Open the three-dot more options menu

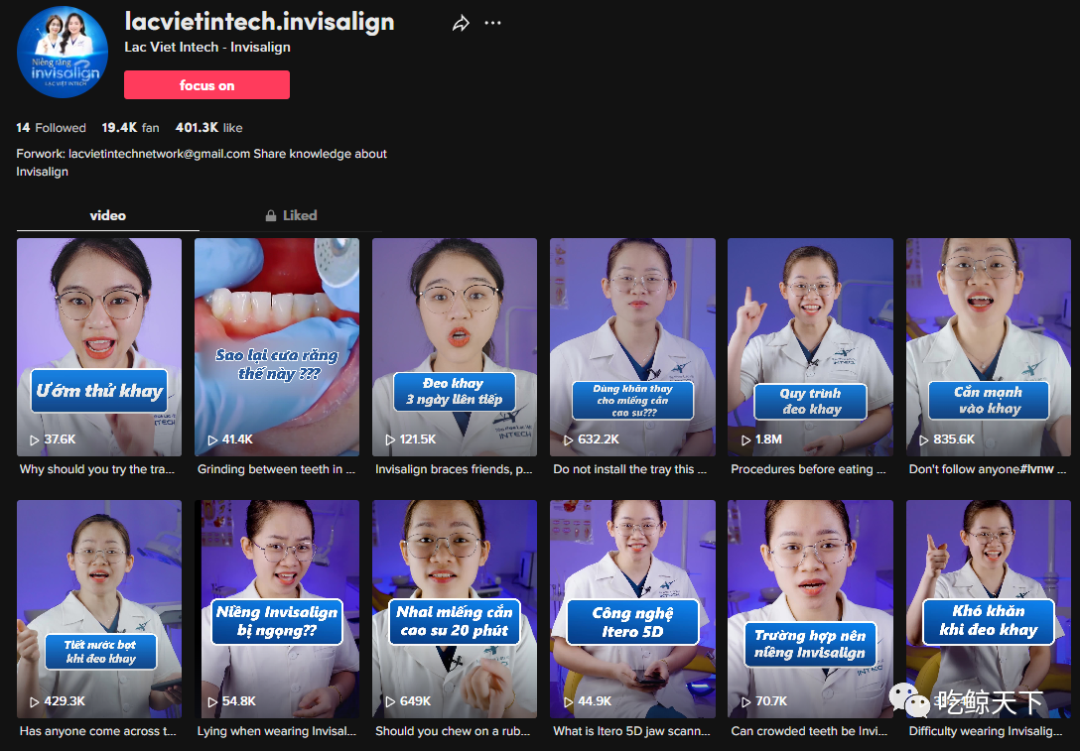click(x=492, y=23)
